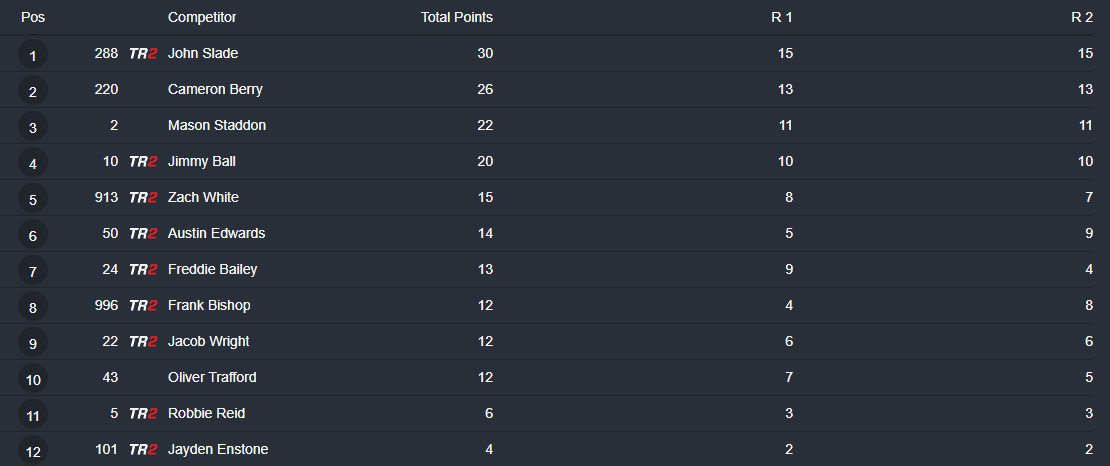1110x466 pixels.
Task: Click the TR2 logo next to Austin Edwards
Action: [143, 234]
